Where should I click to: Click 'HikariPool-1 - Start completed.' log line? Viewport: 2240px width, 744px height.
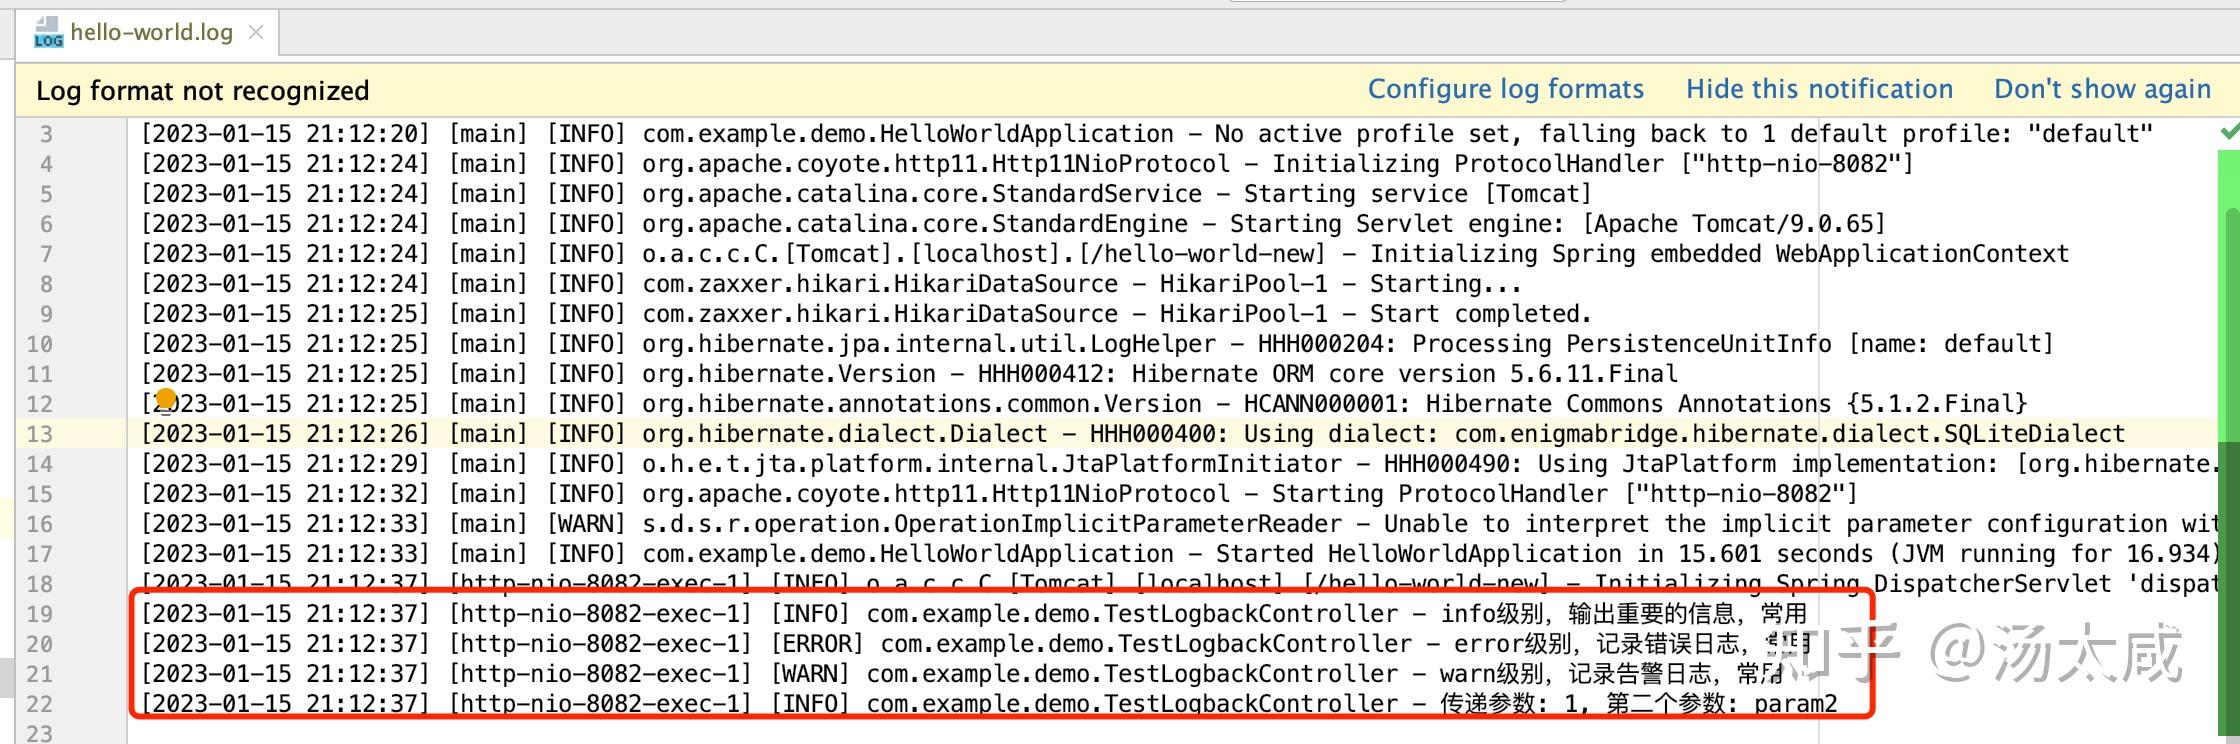click(865, 314)
